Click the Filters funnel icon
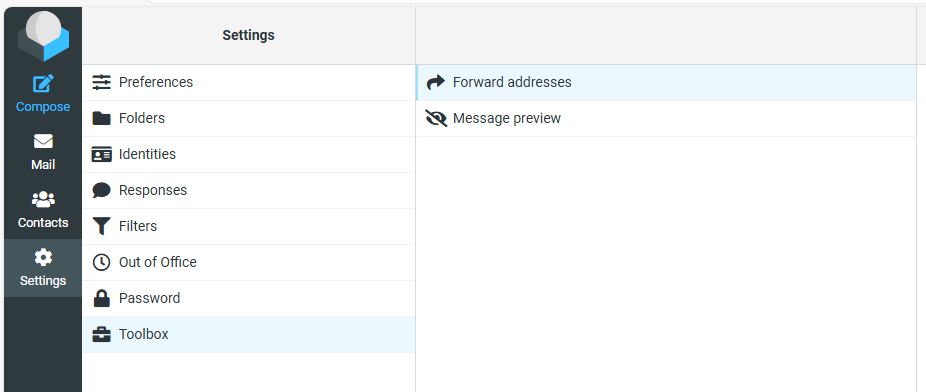This screenshot has width=926, height=392. [102, 226]
